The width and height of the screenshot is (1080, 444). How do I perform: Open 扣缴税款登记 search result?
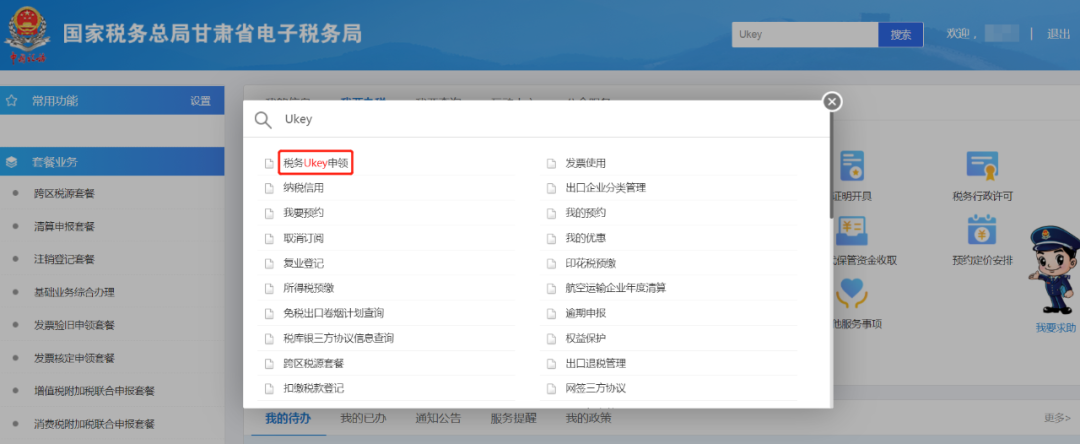[x=313, y=388]
